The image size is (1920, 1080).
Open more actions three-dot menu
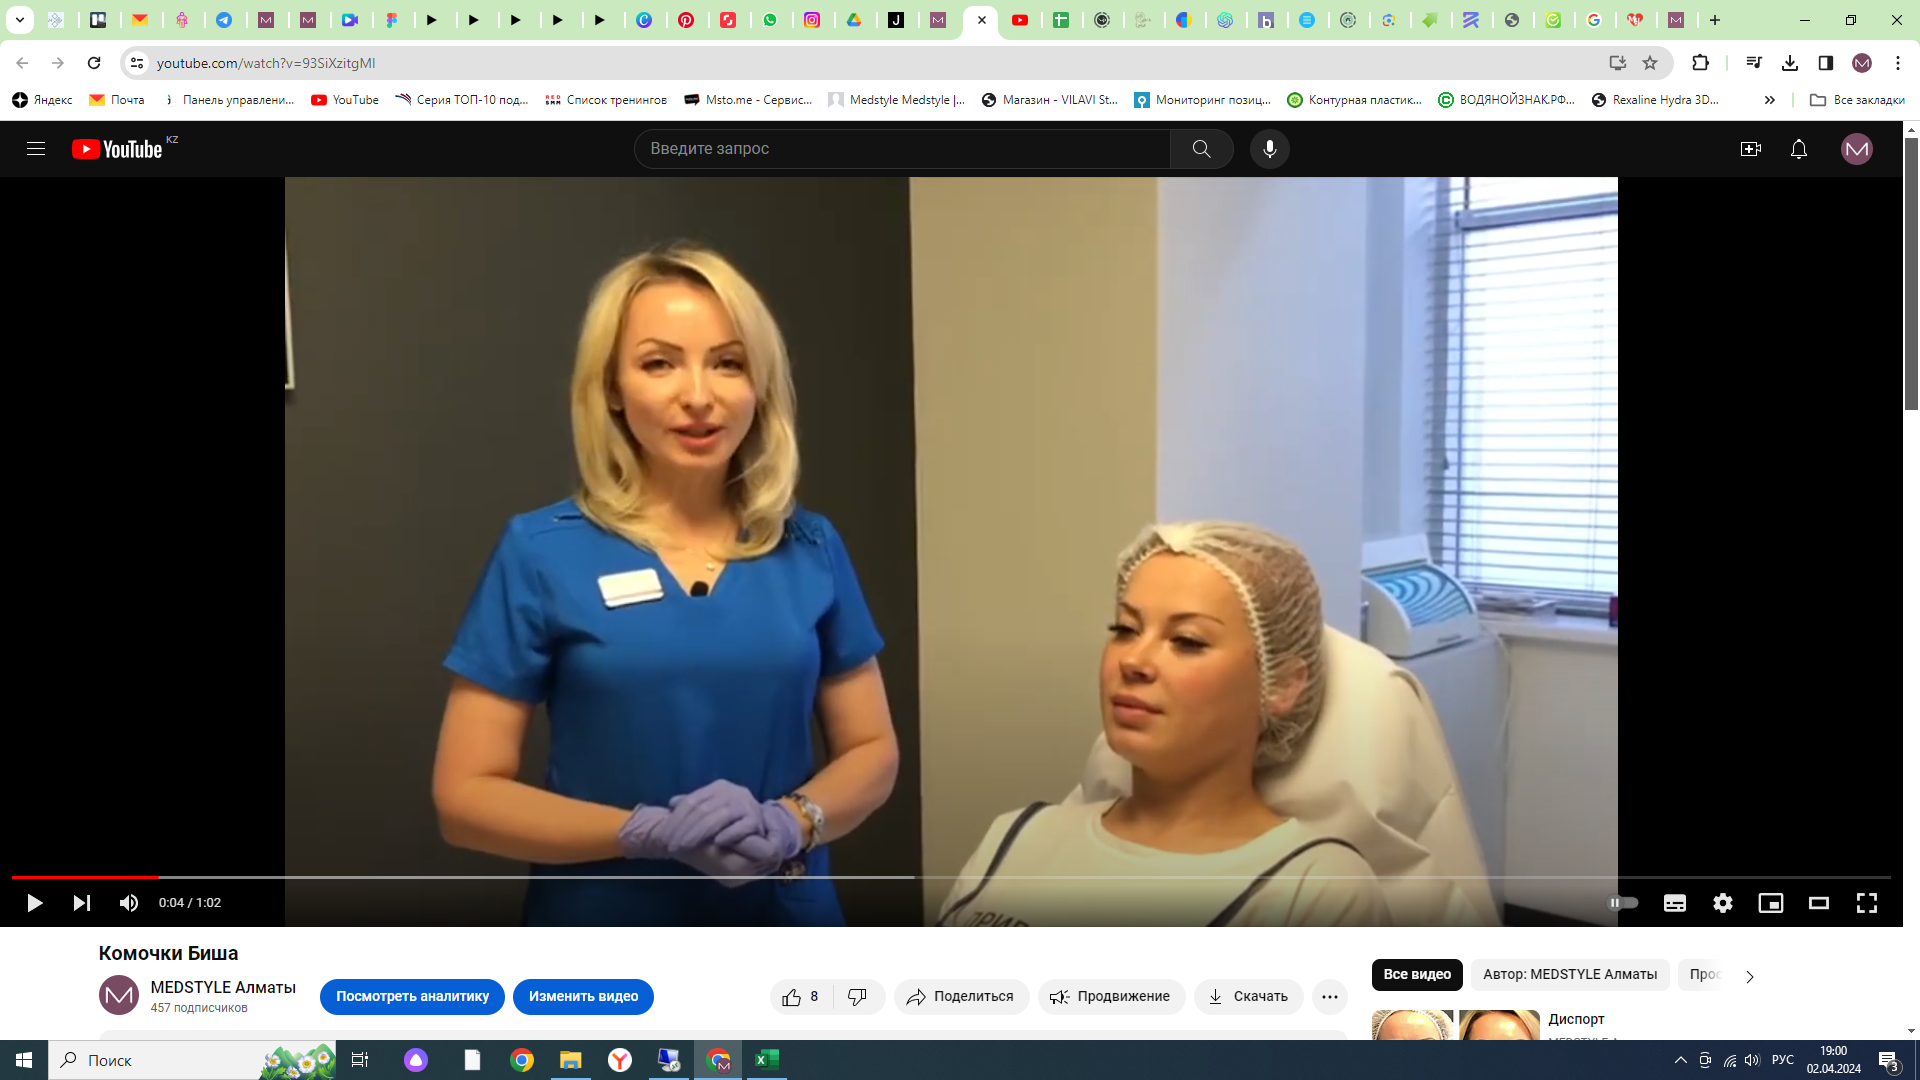[x=1329, y=996]
